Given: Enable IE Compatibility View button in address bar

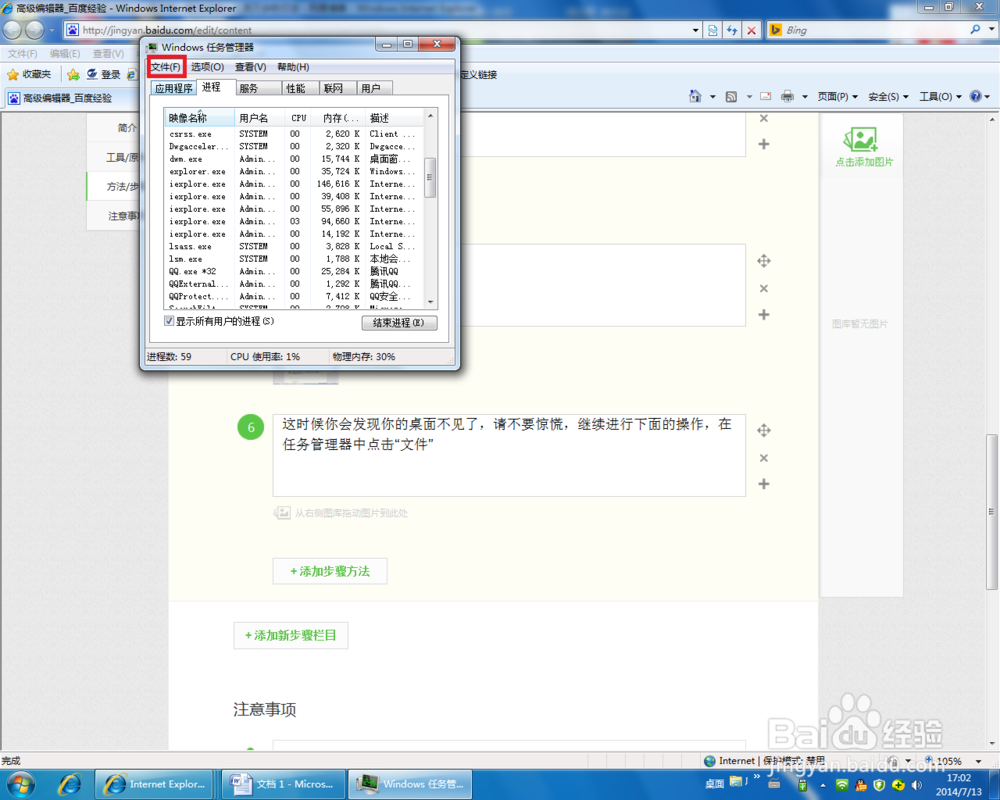Looking at the screenshot, I should pyautogui.click(x=712, y=30).
